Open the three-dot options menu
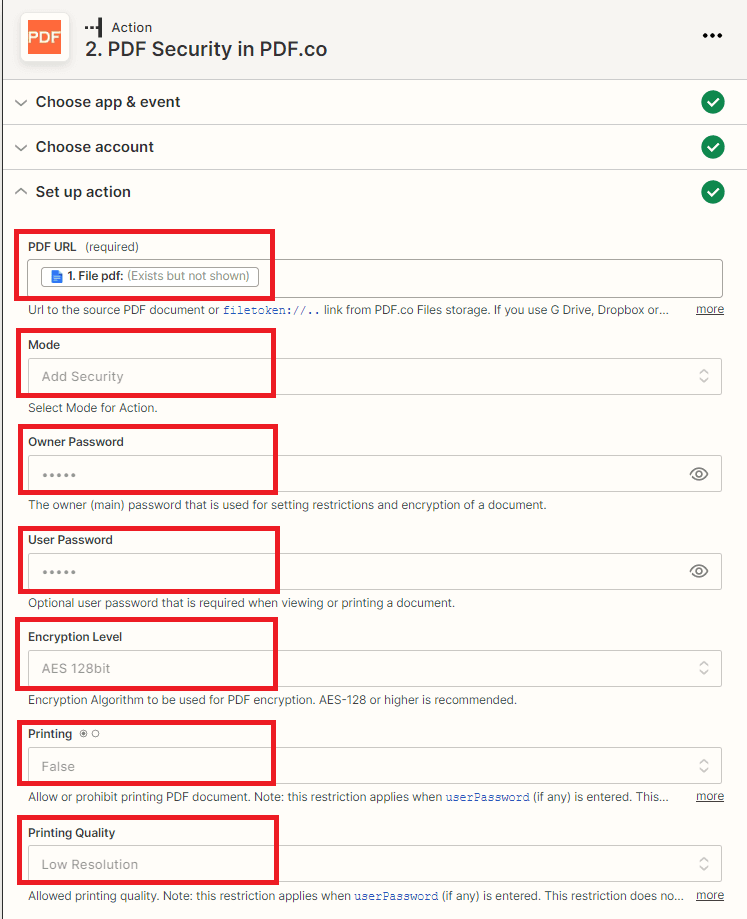 click(x=713, y=36)
